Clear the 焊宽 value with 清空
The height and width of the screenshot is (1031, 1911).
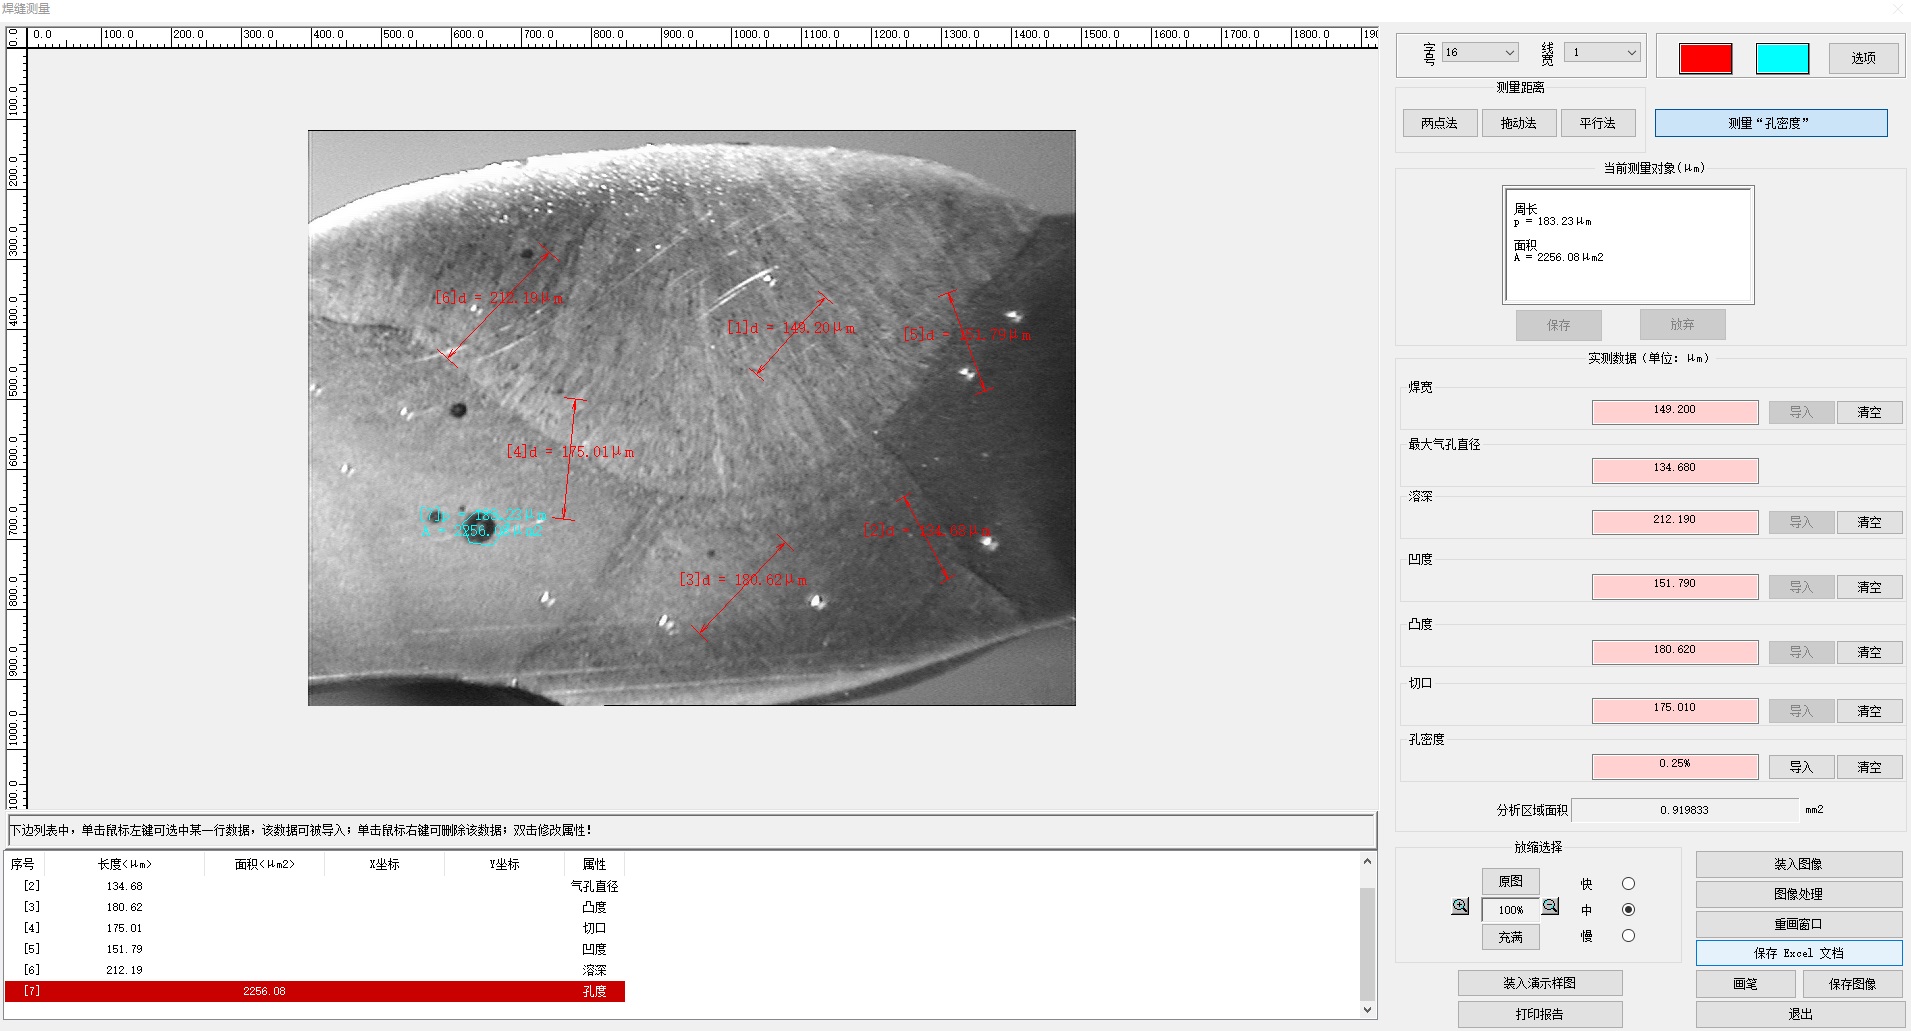point(1869,412)
